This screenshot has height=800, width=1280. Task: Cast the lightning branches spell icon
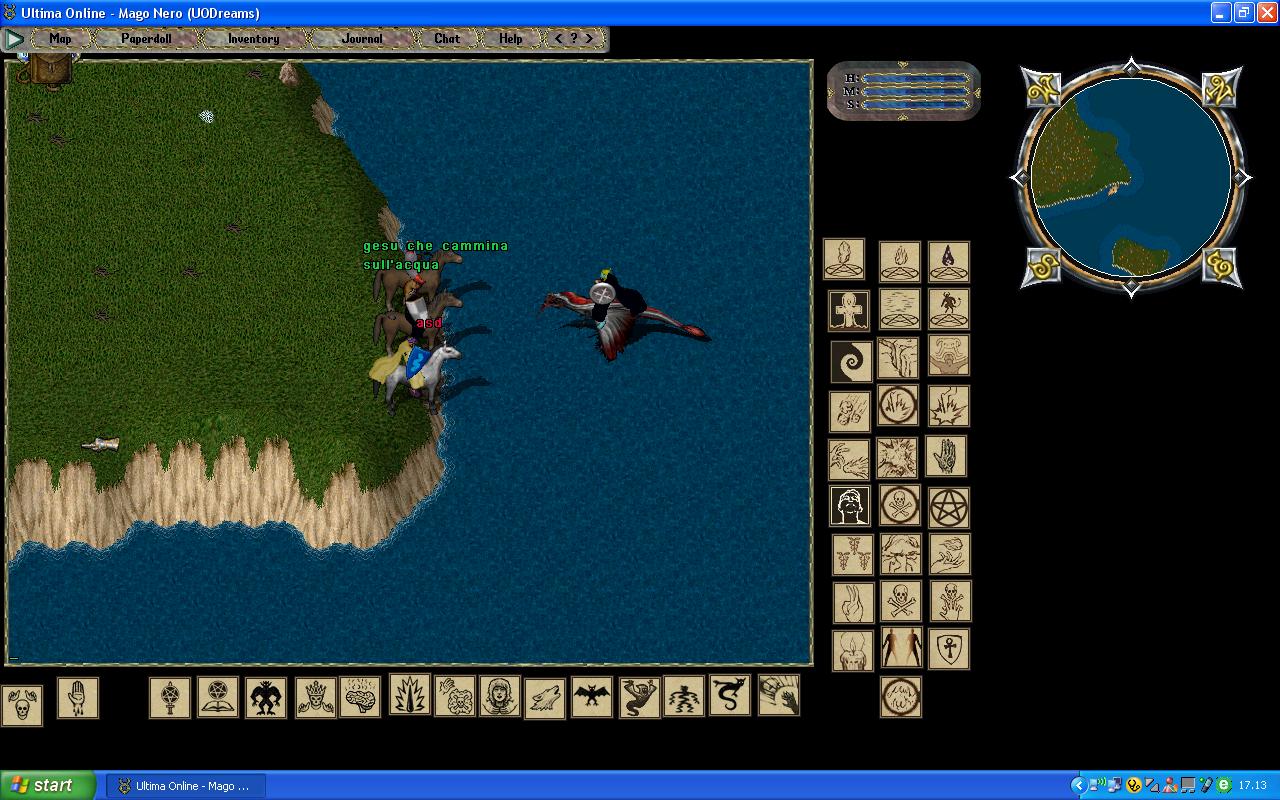click(x=900, y=554)
